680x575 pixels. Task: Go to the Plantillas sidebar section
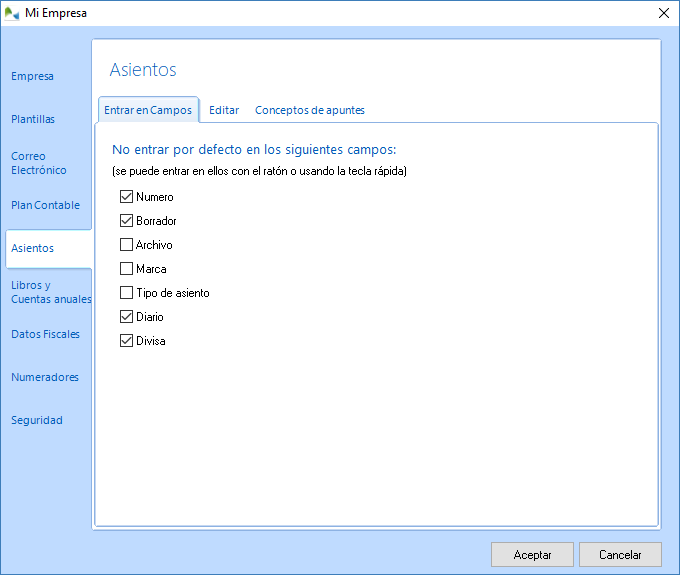[33, 119]
